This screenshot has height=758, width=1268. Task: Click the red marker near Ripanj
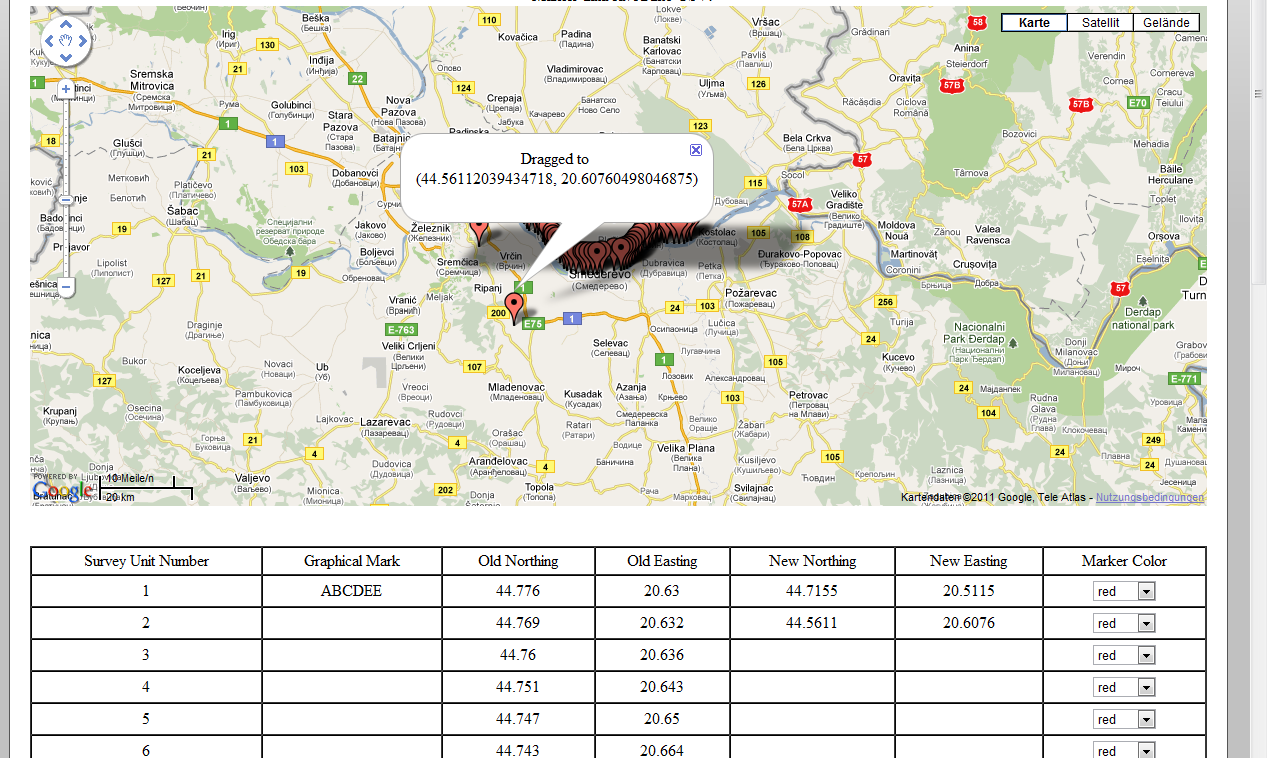point(515,308)
